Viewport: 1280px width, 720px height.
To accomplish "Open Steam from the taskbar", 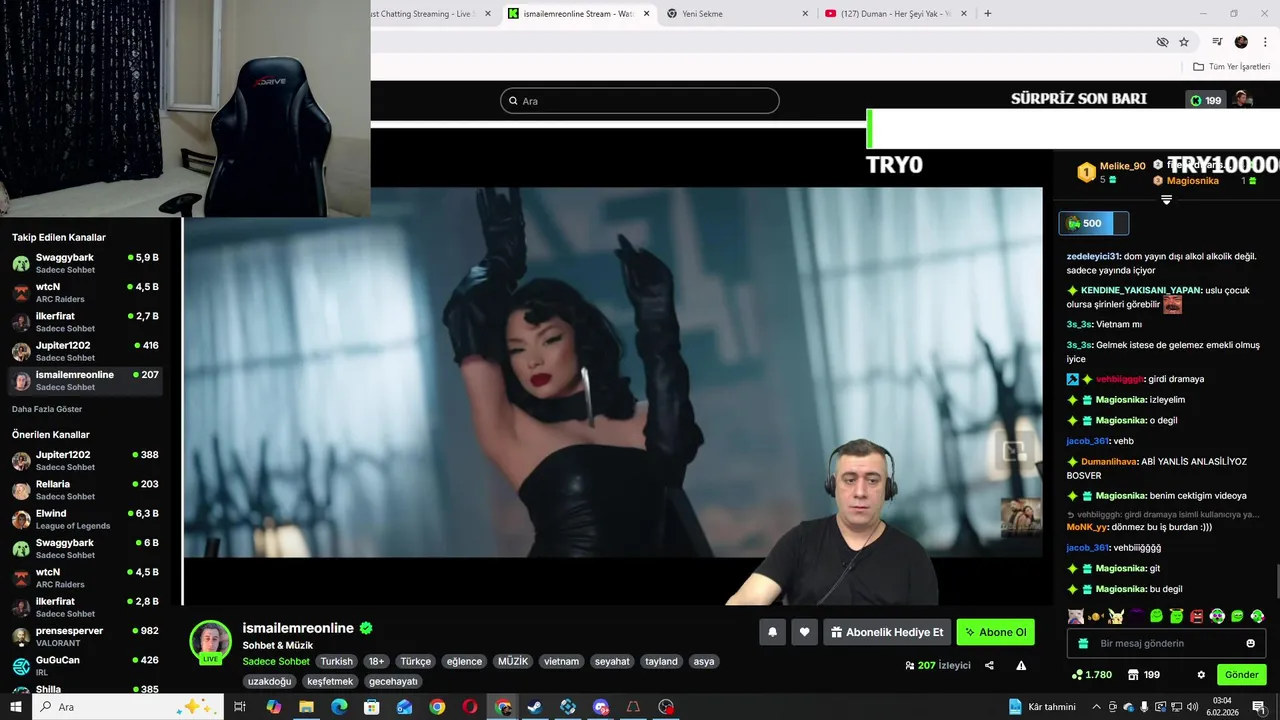I will [535, 707].
